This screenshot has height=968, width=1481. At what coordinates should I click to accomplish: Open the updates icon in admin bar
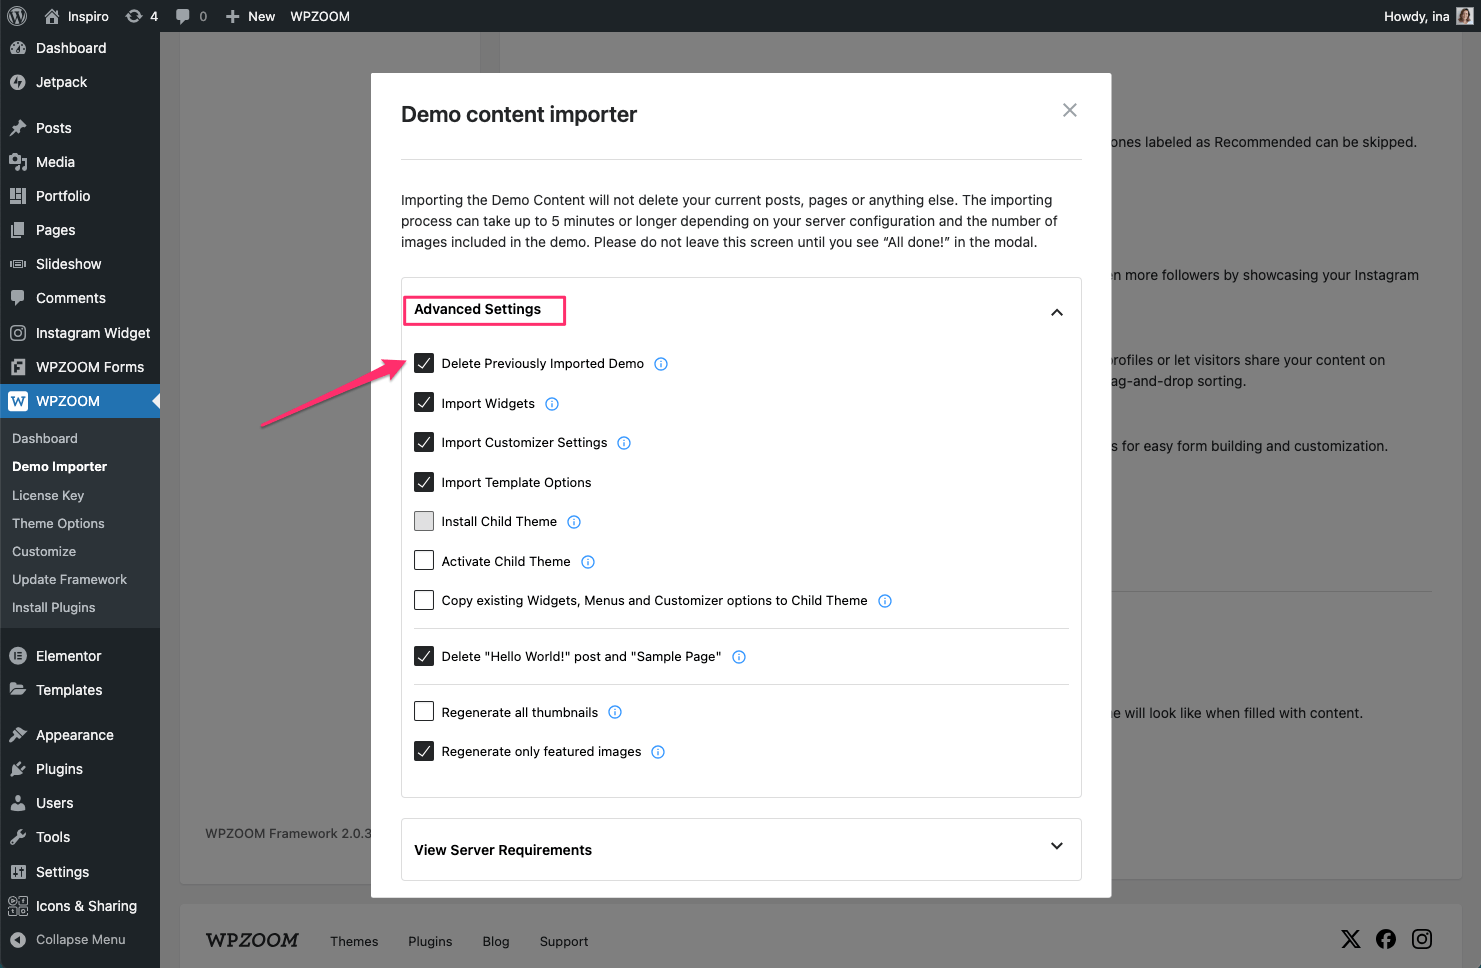point(134,16)
